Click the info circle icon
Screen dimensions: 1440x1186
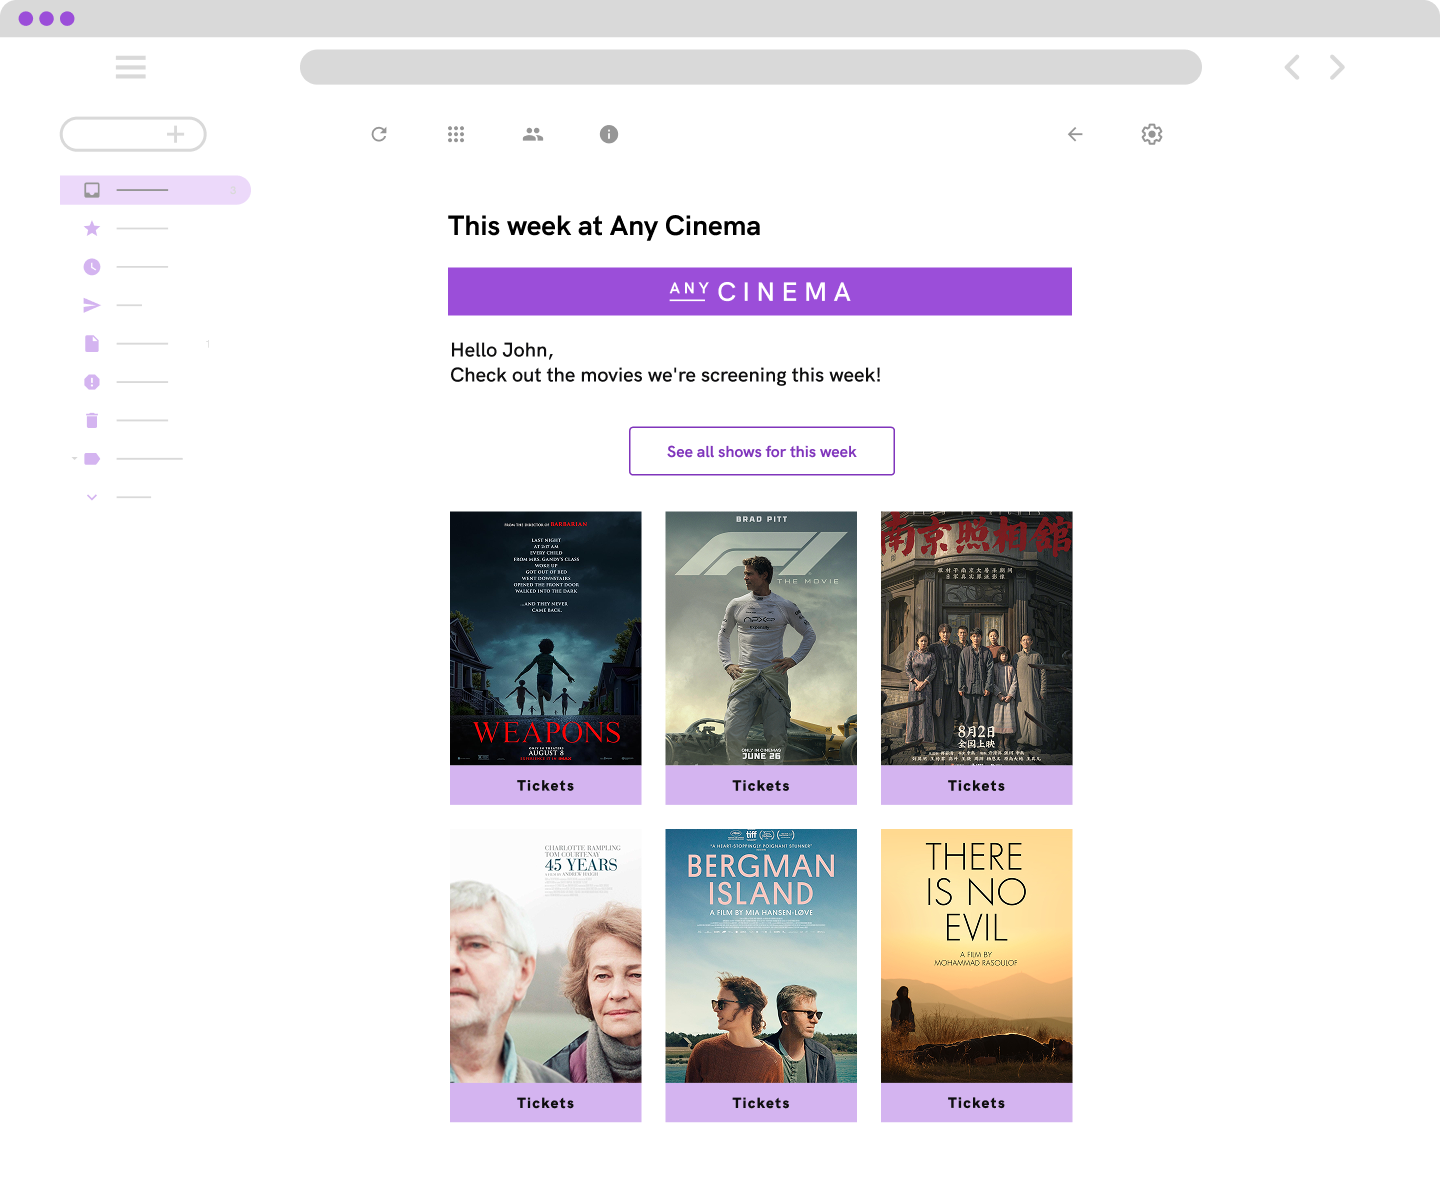click(609, 134)
